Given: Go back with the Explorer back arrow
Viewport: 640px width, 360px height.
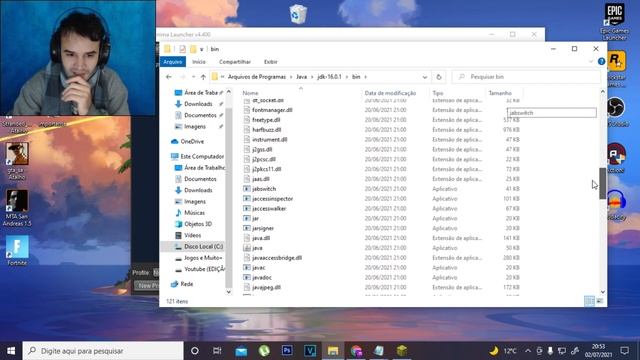Looking at the screenshot, I should 169,77.
